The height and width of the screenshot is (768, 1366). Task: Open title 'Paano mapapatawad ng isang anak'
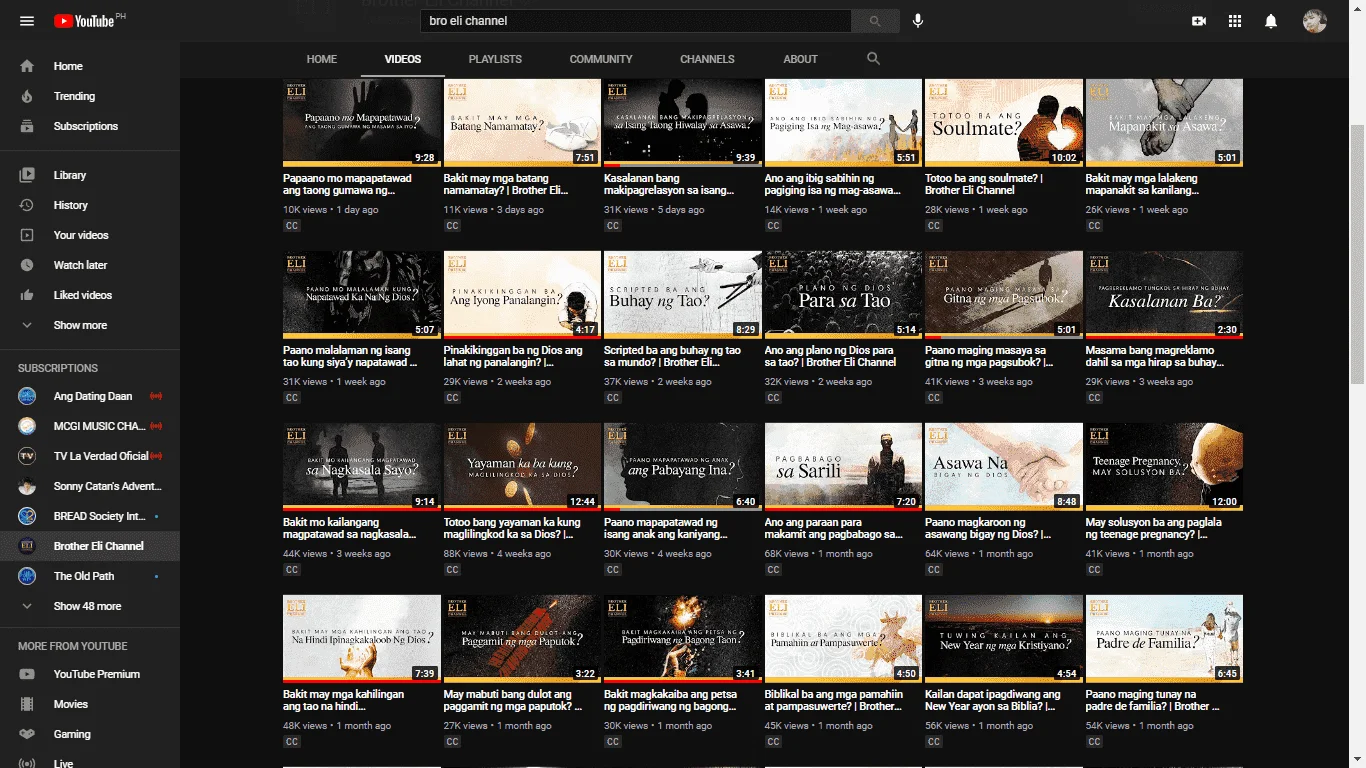666,529
